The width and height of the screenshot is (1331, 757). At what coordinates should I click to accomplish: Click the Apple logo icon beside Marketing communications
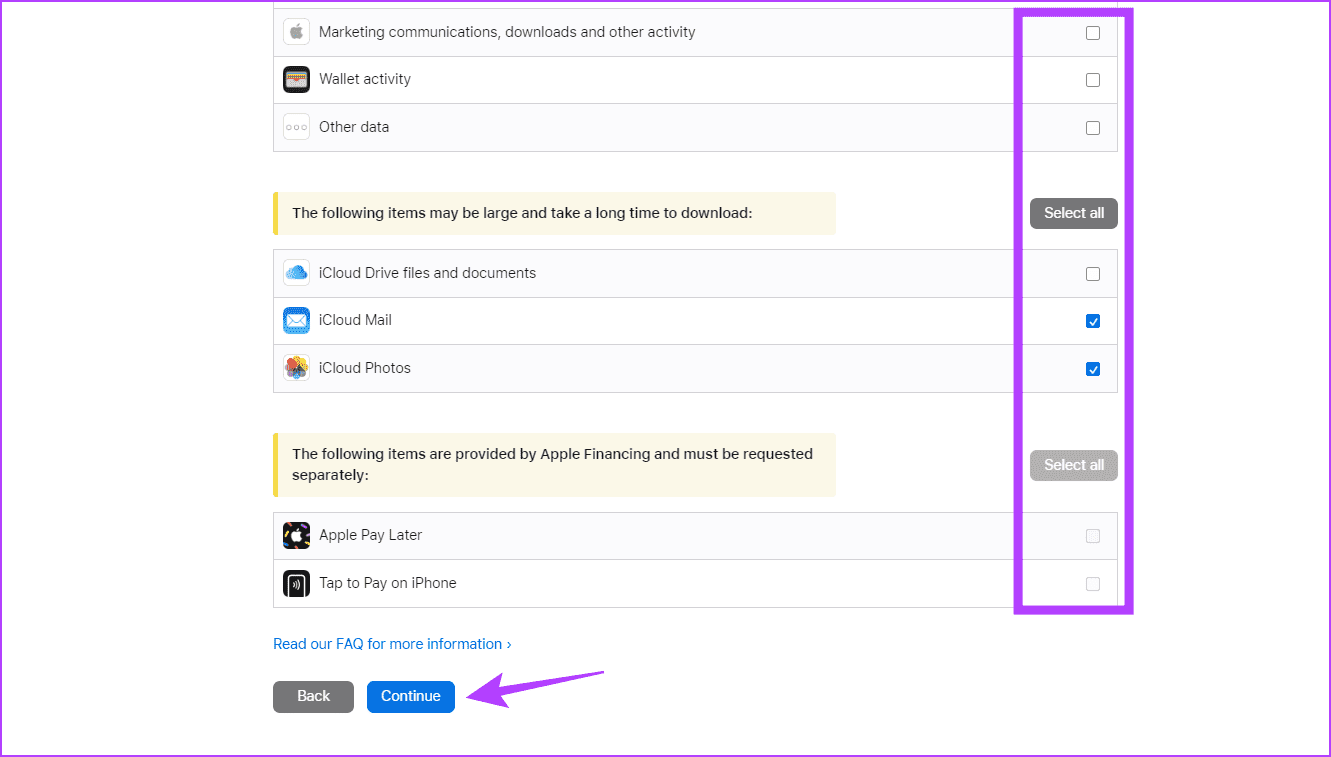[x=296, y=32]
